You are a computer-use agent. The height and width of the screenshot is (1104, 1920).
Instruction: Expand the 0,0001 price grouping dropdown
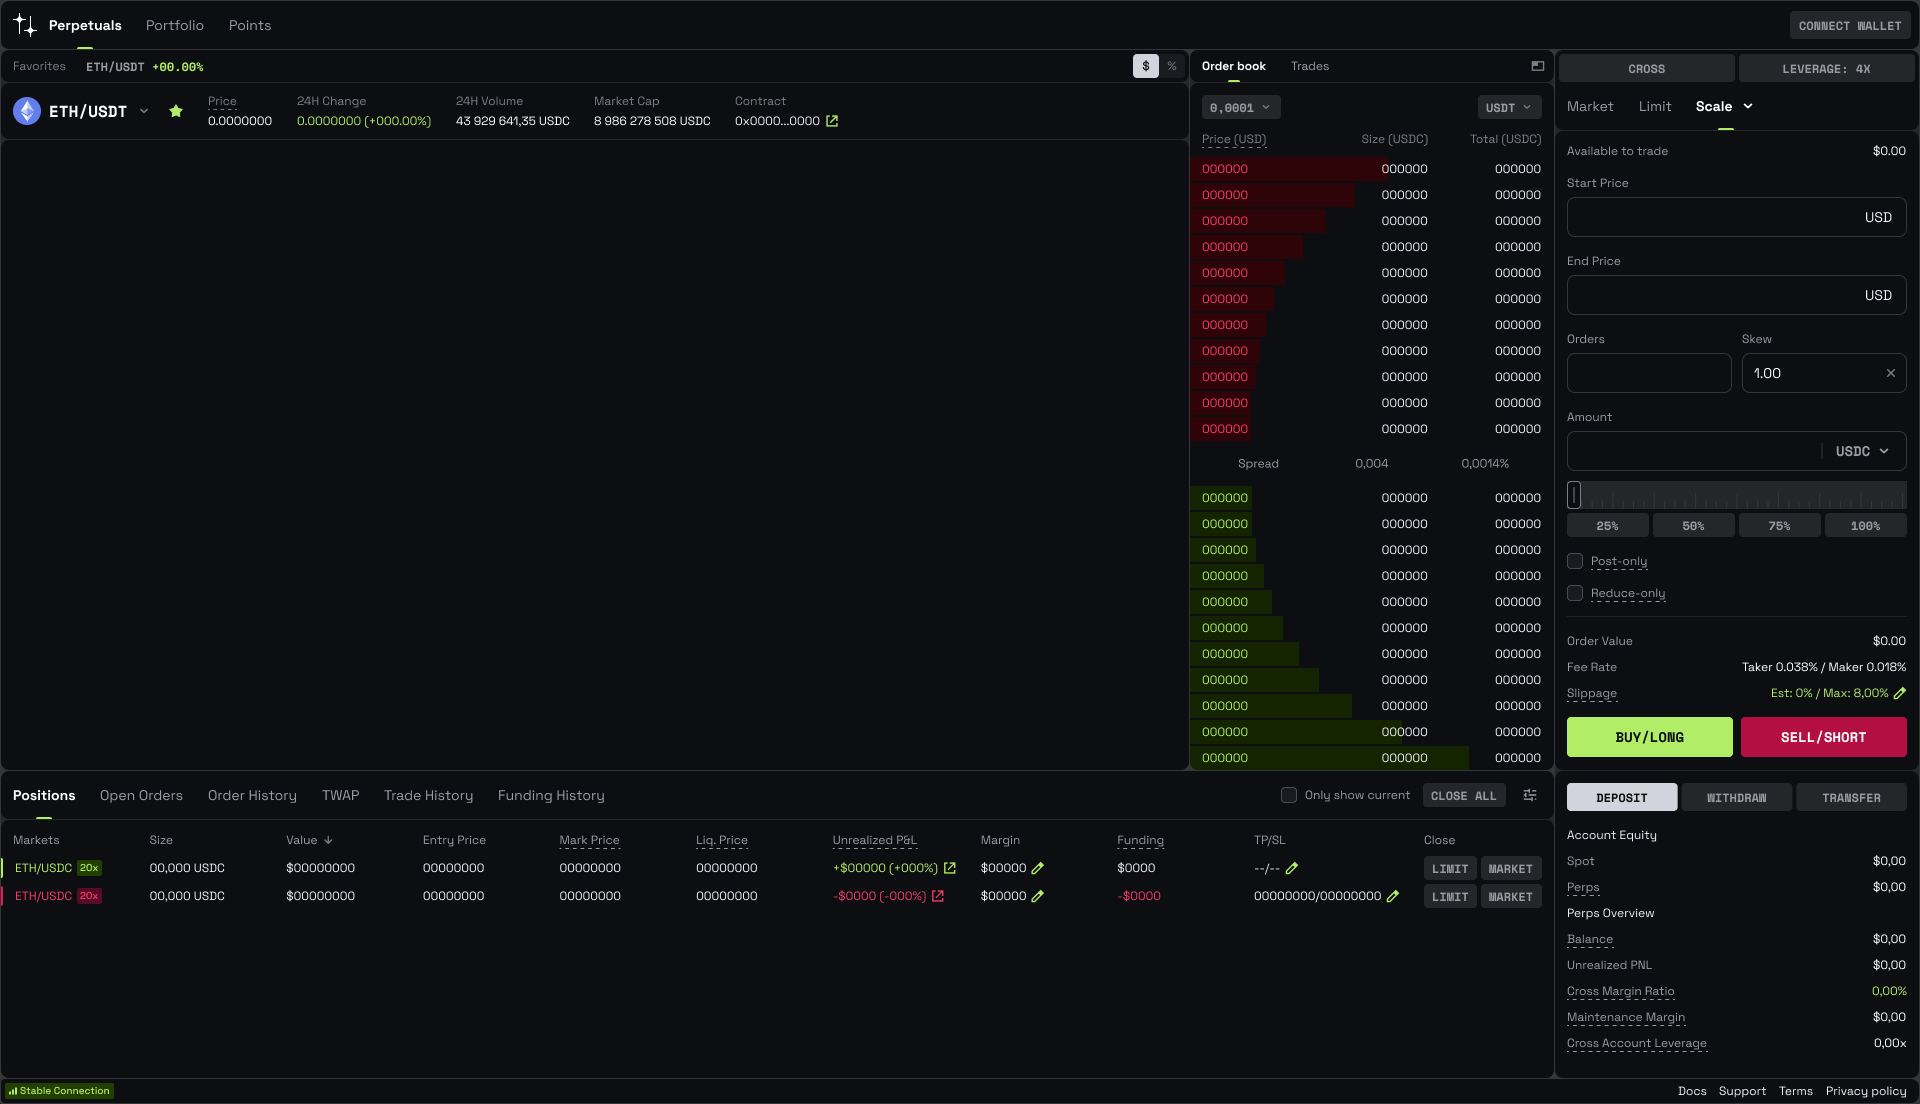tap(1240, 107)
